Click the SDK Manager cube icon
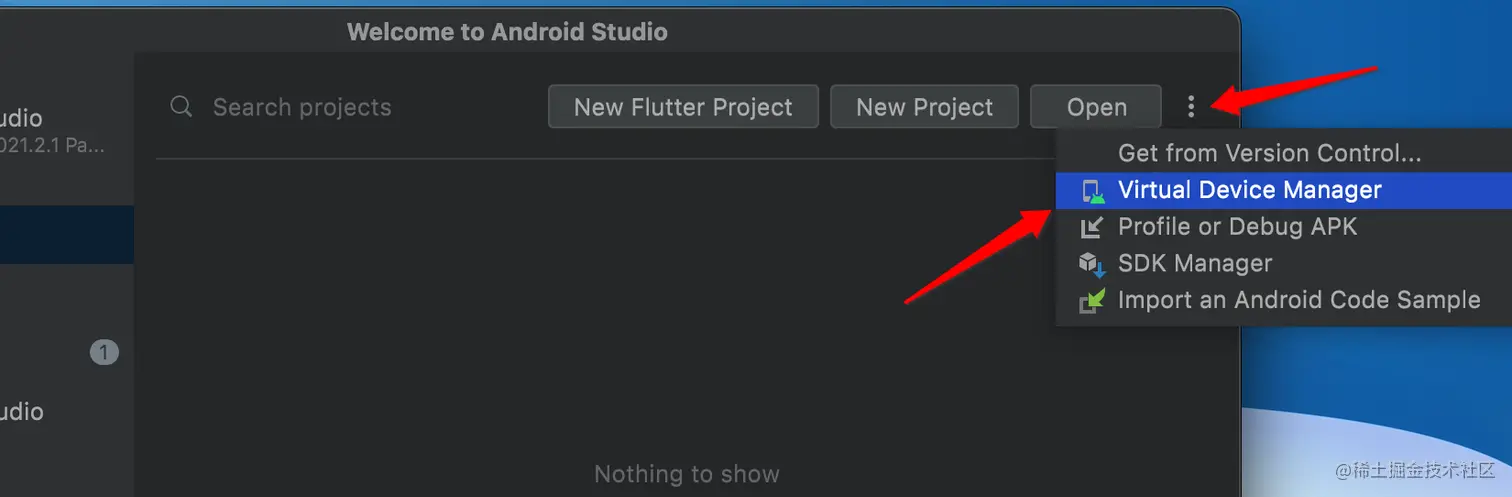This screenshot has width=1512, height=497. coord(1091,264)
